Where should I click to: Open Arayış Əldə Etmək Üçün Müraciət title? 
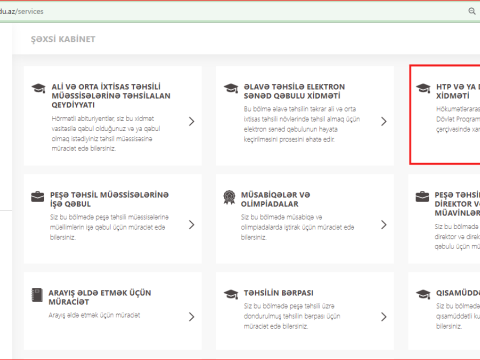100,297
